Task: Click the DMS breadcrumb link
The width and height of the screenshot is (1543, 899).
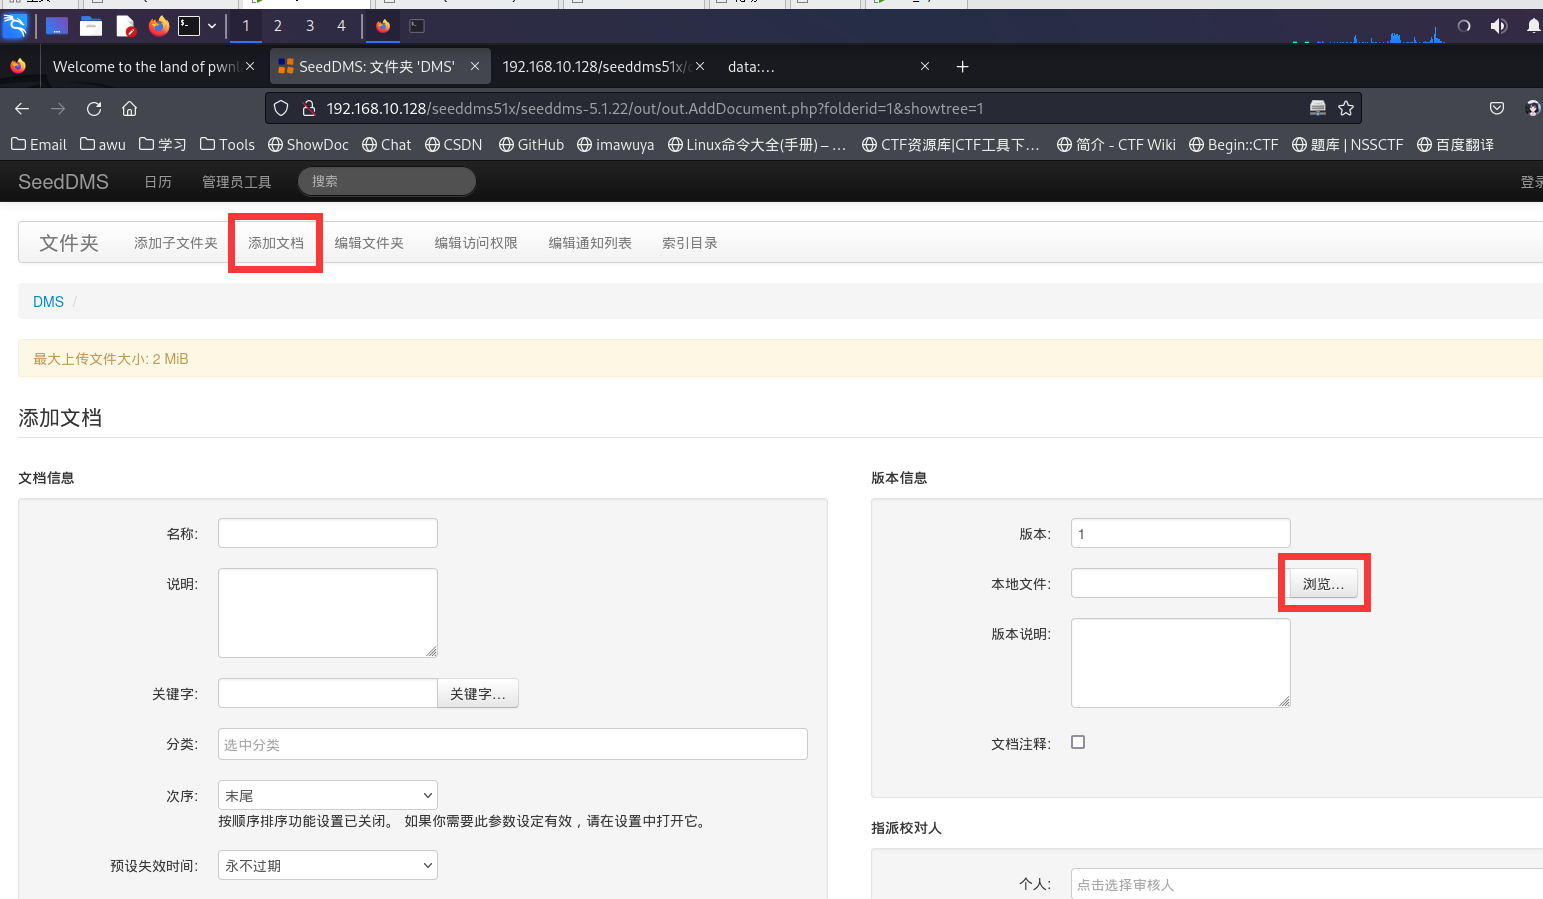Action: (48, 302)
